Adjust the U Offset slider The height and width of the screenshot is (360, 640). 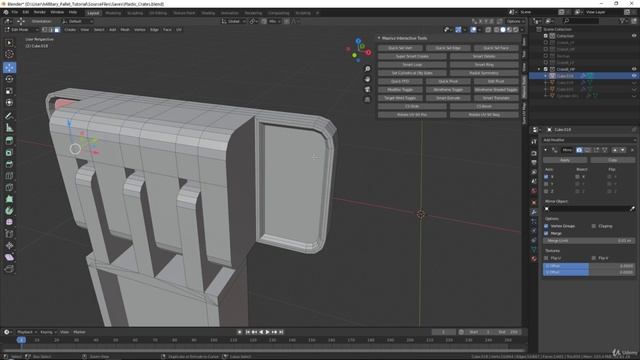click(x=589, y=266)
